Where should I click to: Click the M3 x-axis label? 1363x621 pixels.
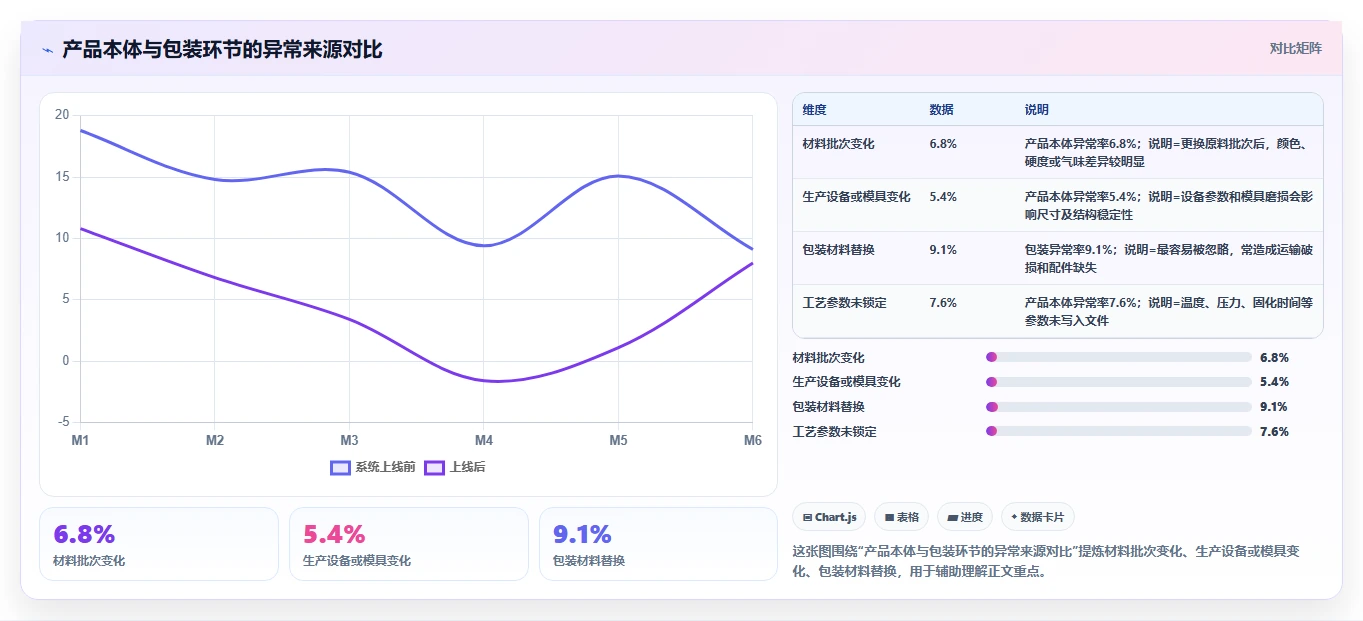(349, 440)
